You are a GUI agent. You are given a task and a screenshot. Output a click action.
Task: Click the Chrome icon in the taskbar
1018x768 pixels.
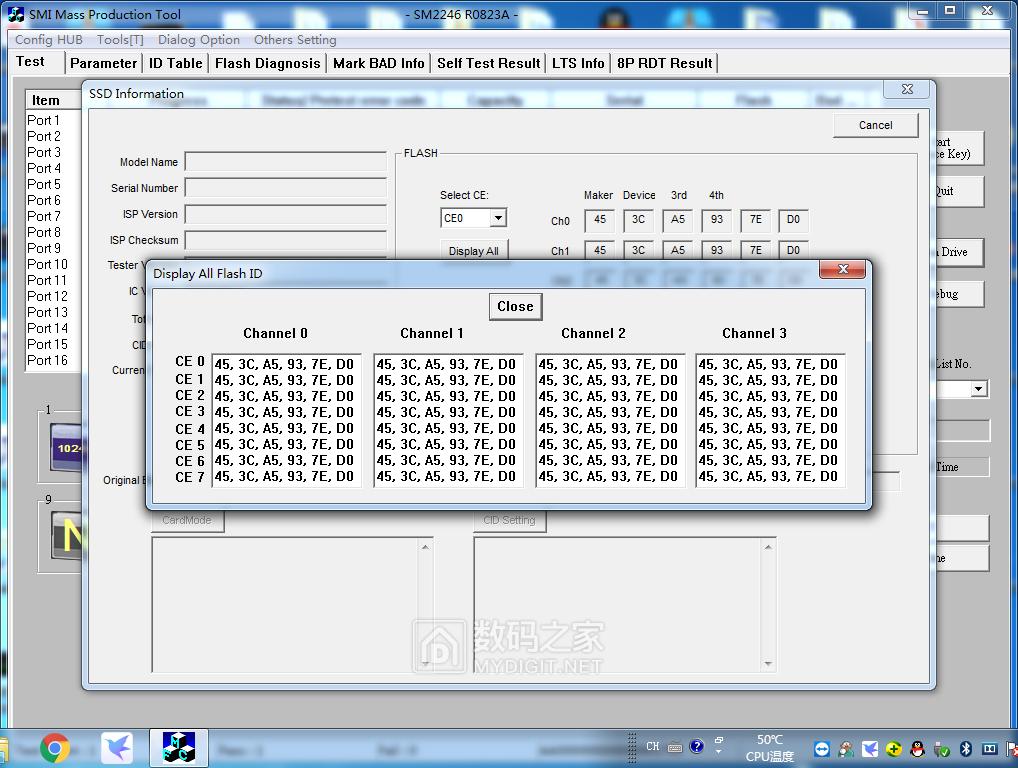tap(54, 748)
